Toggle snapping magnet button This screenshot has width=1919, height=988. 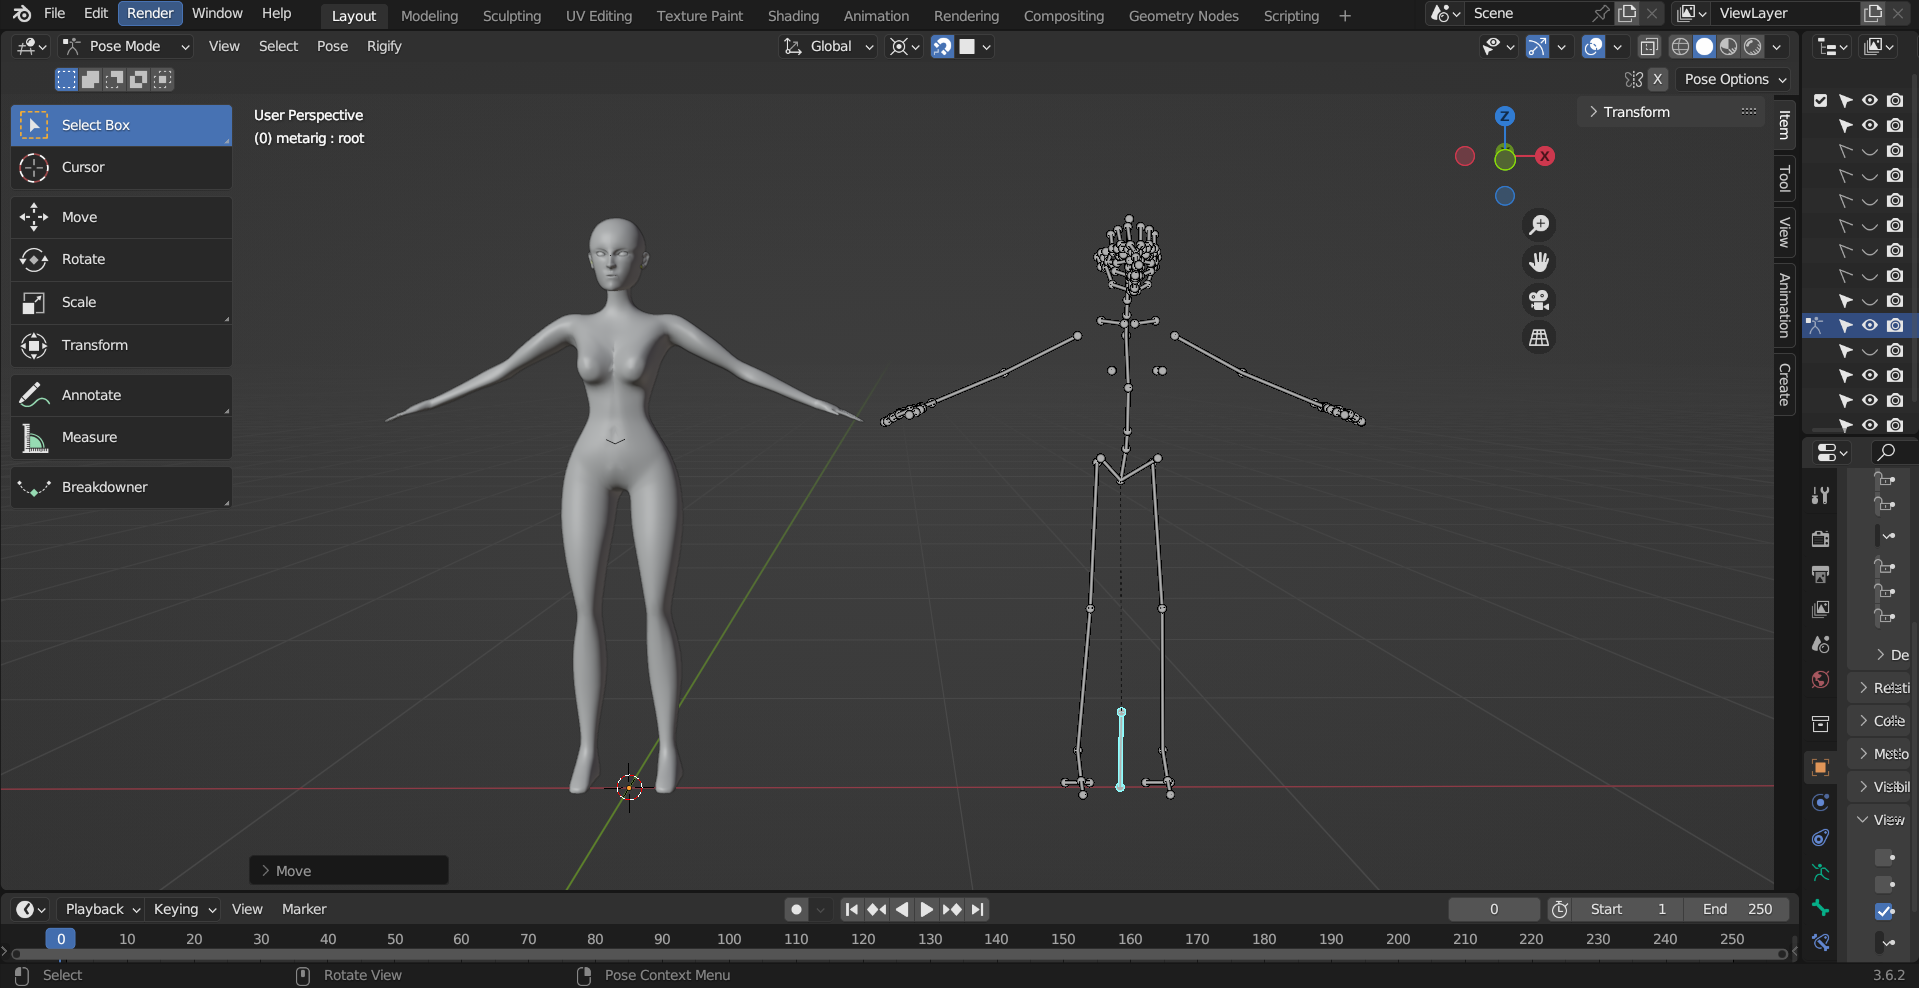(942, 46)
